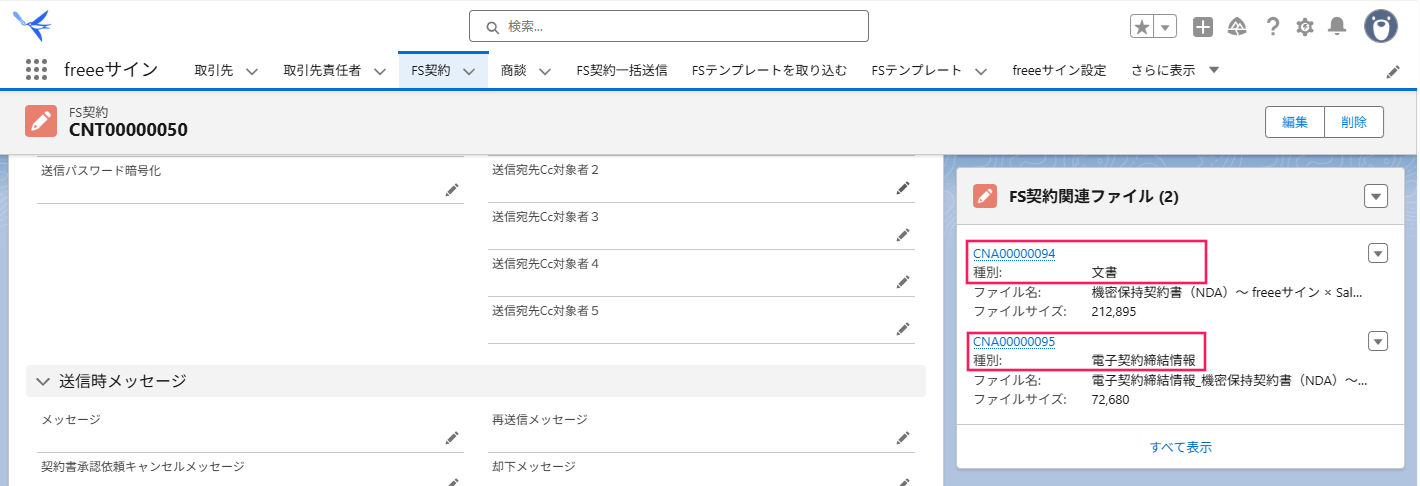Select the record name CNT00000050
This screenshot has height=486, width=1420.
(129, 130)
